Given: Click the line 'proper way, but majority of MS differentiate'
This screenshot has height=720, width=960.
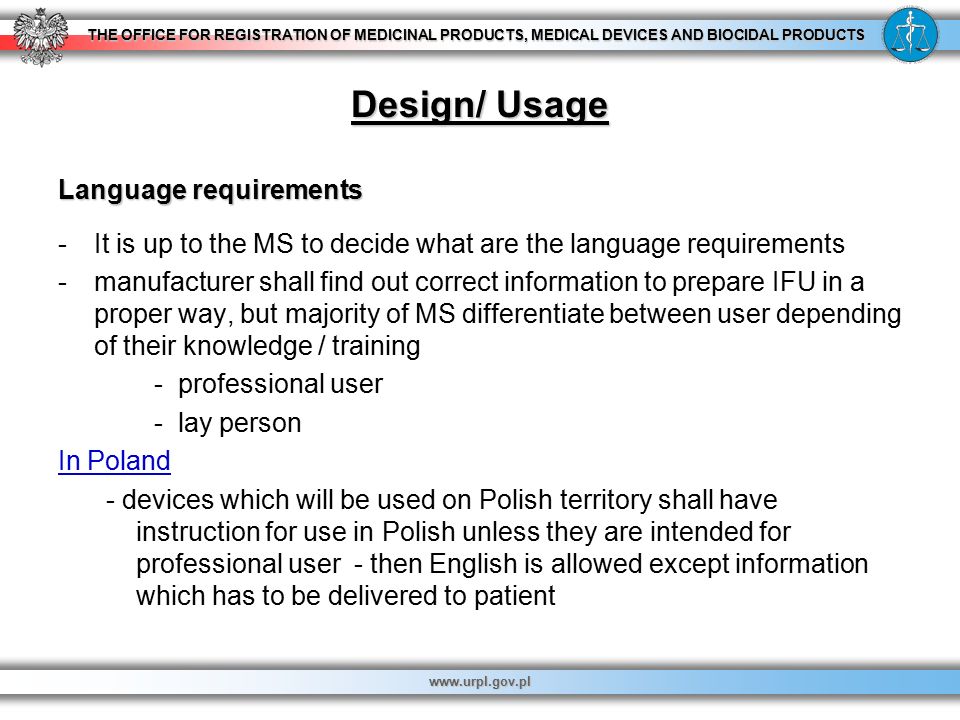Looking at the screenshot, I should (x=497, y=314).
